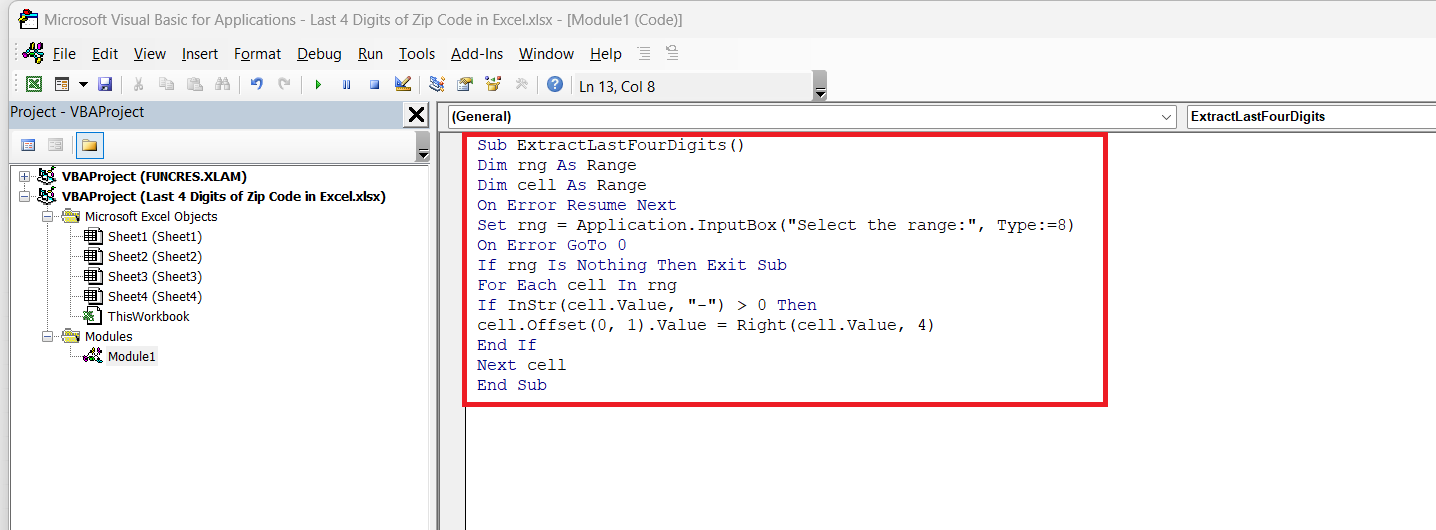This screenshot has width=1436, height=530.
Task: Click the Reset stop square icon
Action: click(374, 85)
